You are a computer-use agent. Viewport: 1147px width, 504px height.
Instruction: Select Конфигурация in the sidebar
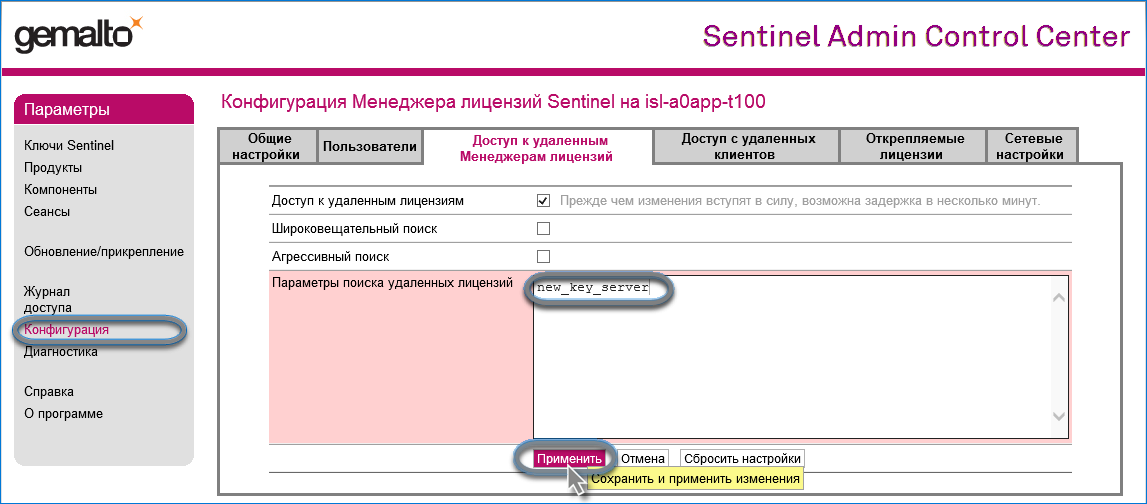point(67,329)
